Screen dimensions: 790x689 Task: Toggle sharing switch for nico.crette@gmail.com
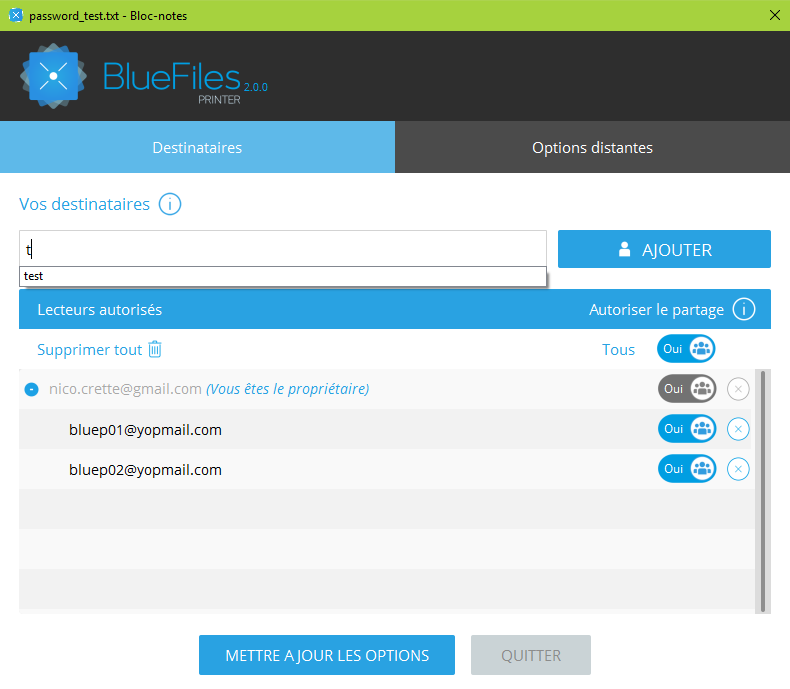(687, 389)
